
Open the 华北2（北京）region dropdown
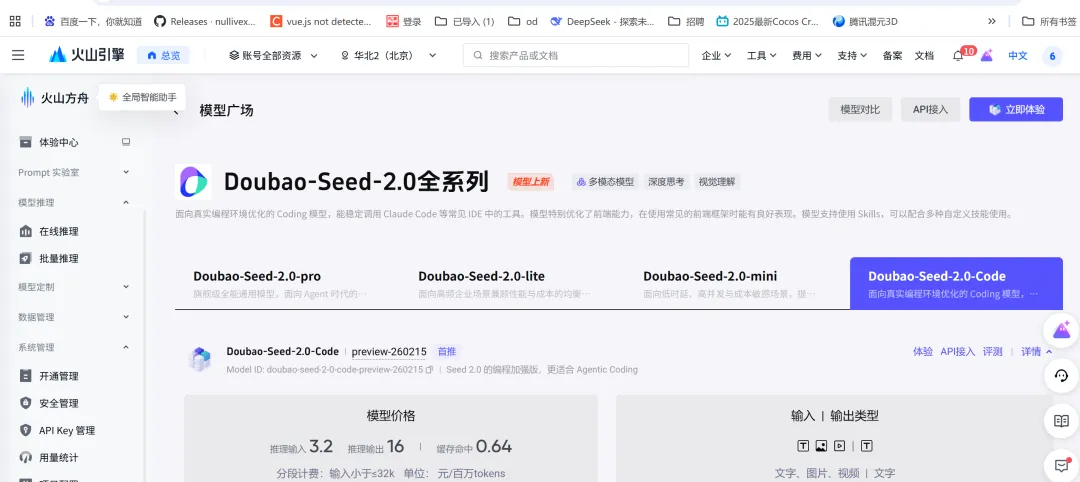pyautogui.click(x=389, y=56)
